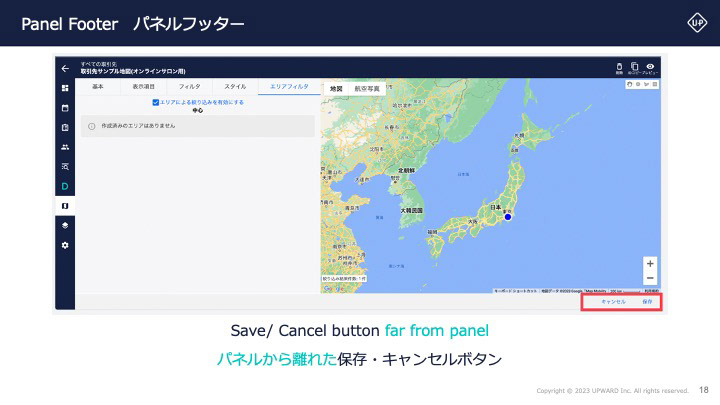Open the calendar icon in sidebar
The width and height of the screenshot is (720, 405).
pyautogui.click(x=65, y=108)
